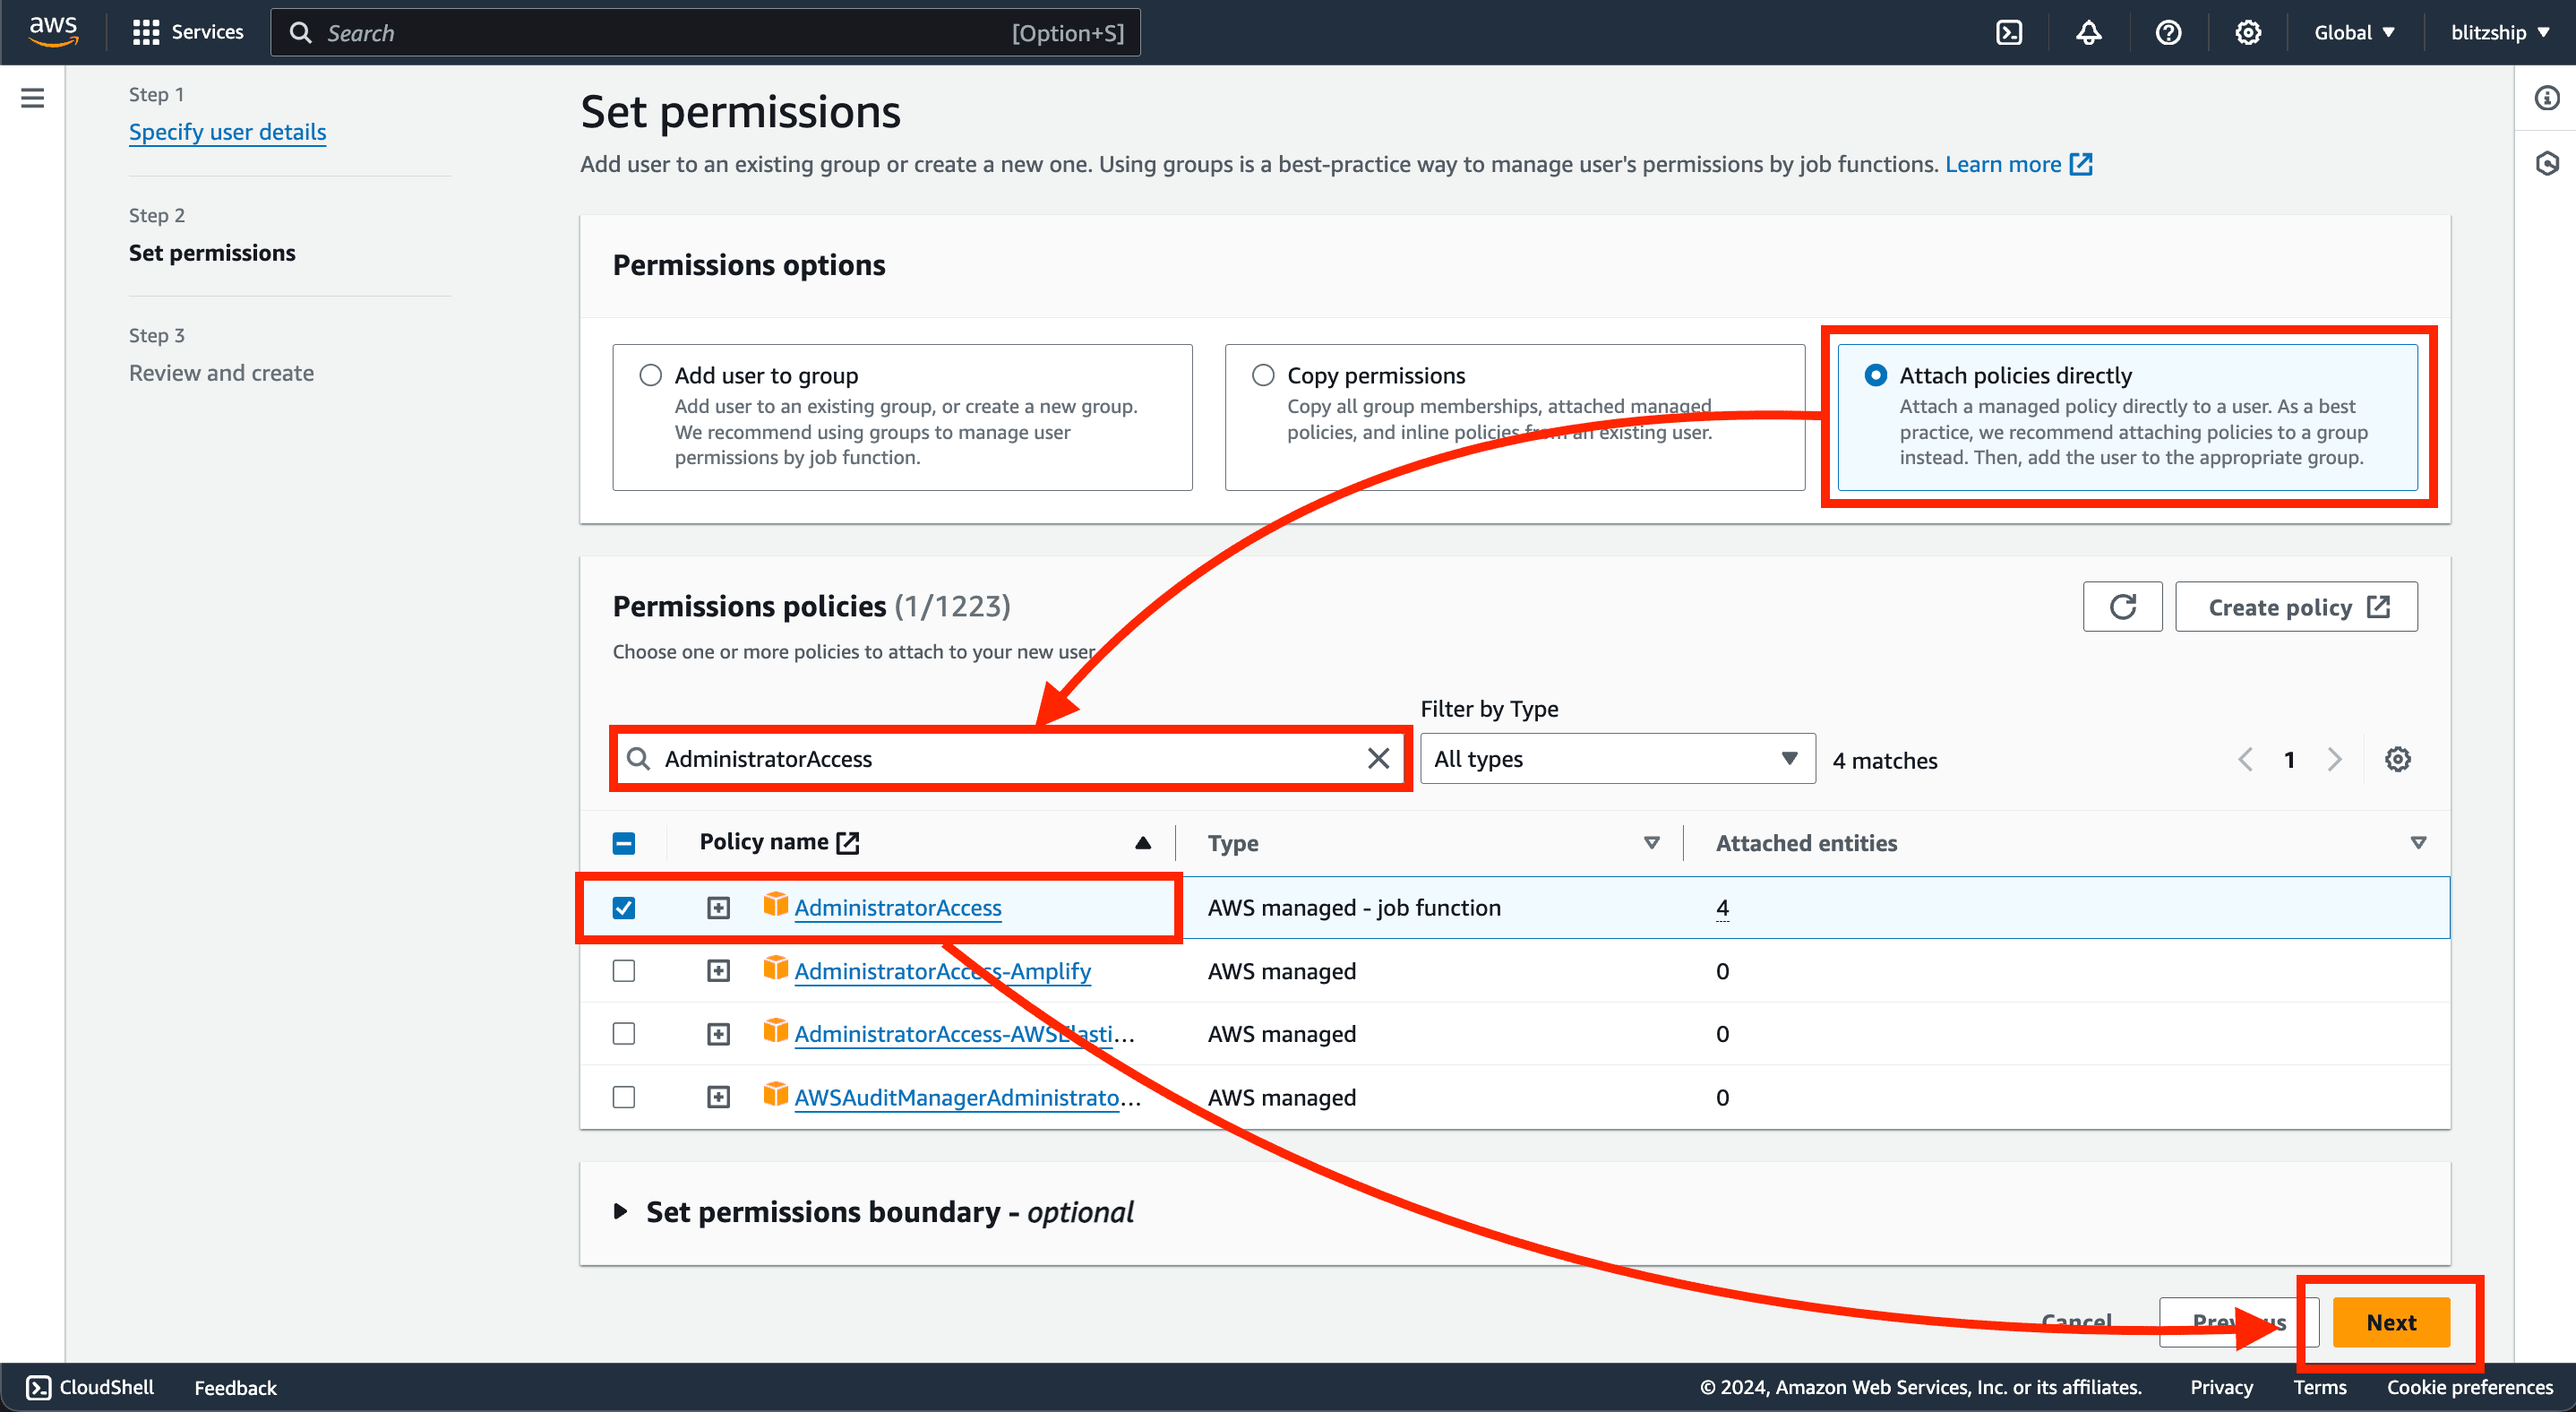Check the AdministratorAccess policy checkbox
The width and height of the screenshot is (2576, 1412).
[x=628, y=906]
